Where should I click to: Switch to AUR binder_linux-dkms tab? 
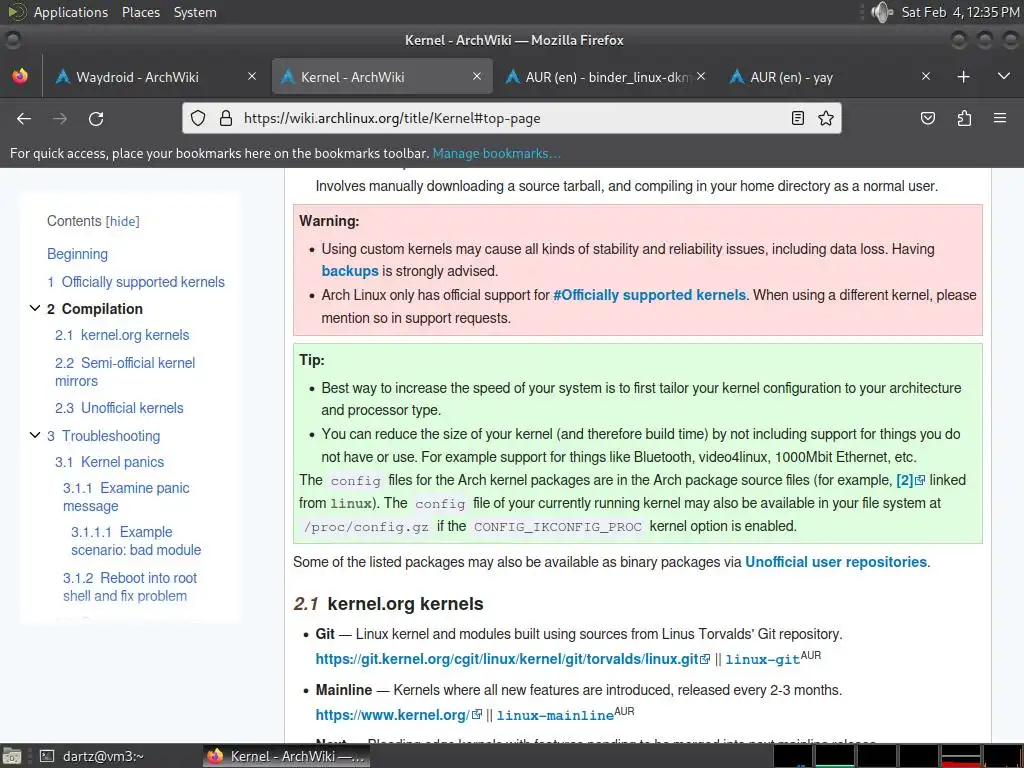click(x=606, y=76)
